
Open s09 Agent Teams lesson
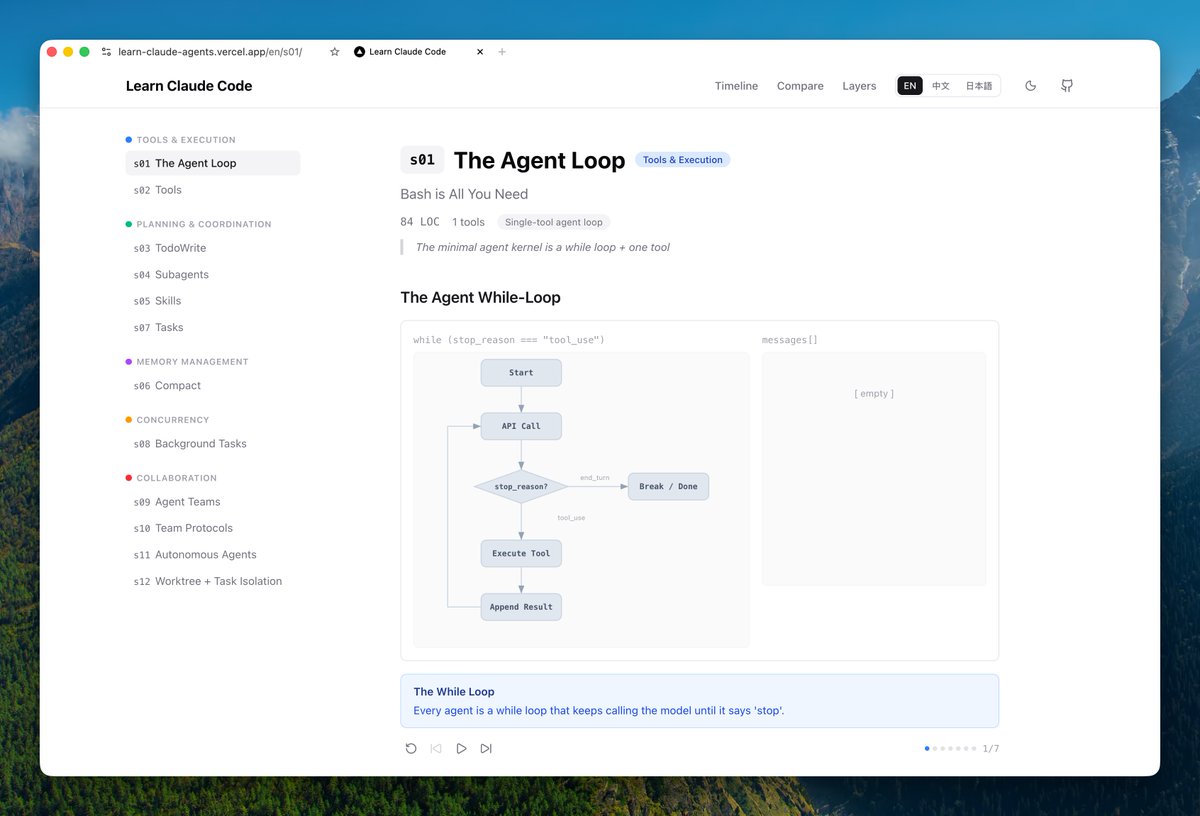coord(213,502)
